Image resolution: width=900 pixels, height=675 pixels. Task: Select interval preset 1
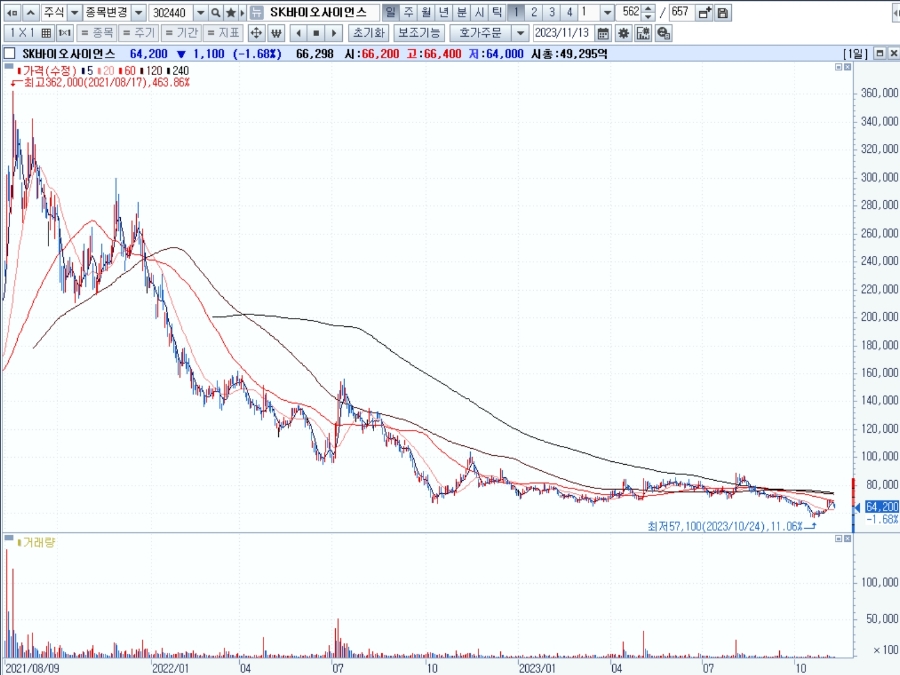tap(516, 12)
